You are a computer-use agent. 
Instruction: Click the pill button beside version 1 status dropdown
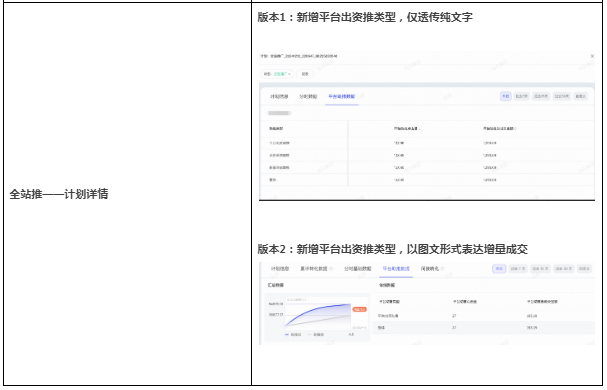tap(305, 74)
